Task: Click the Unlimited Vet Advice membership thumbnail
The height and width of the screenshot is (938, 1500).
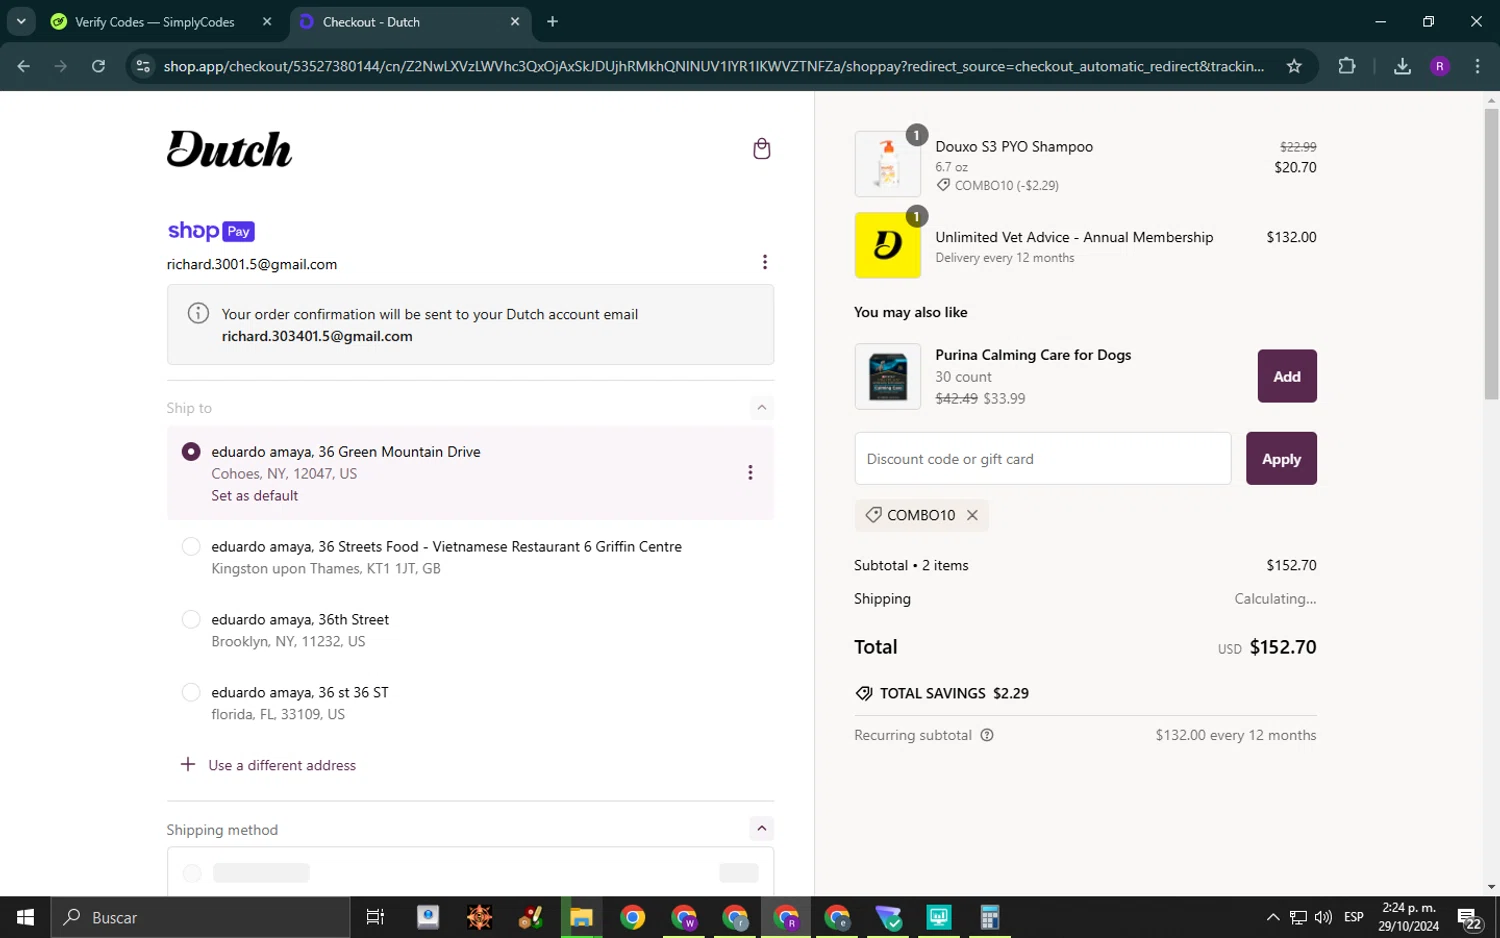Action: pyautogui.click(x=888, y=245)
